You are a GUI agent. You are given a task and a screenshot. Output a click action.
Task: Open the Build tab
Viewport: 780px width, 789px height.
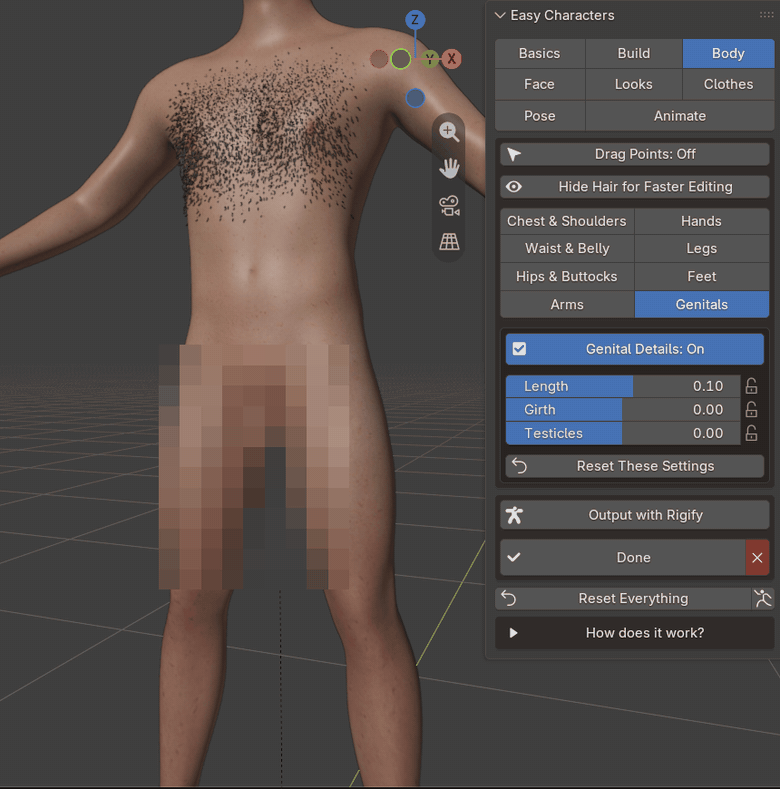[x=634, y=53]
